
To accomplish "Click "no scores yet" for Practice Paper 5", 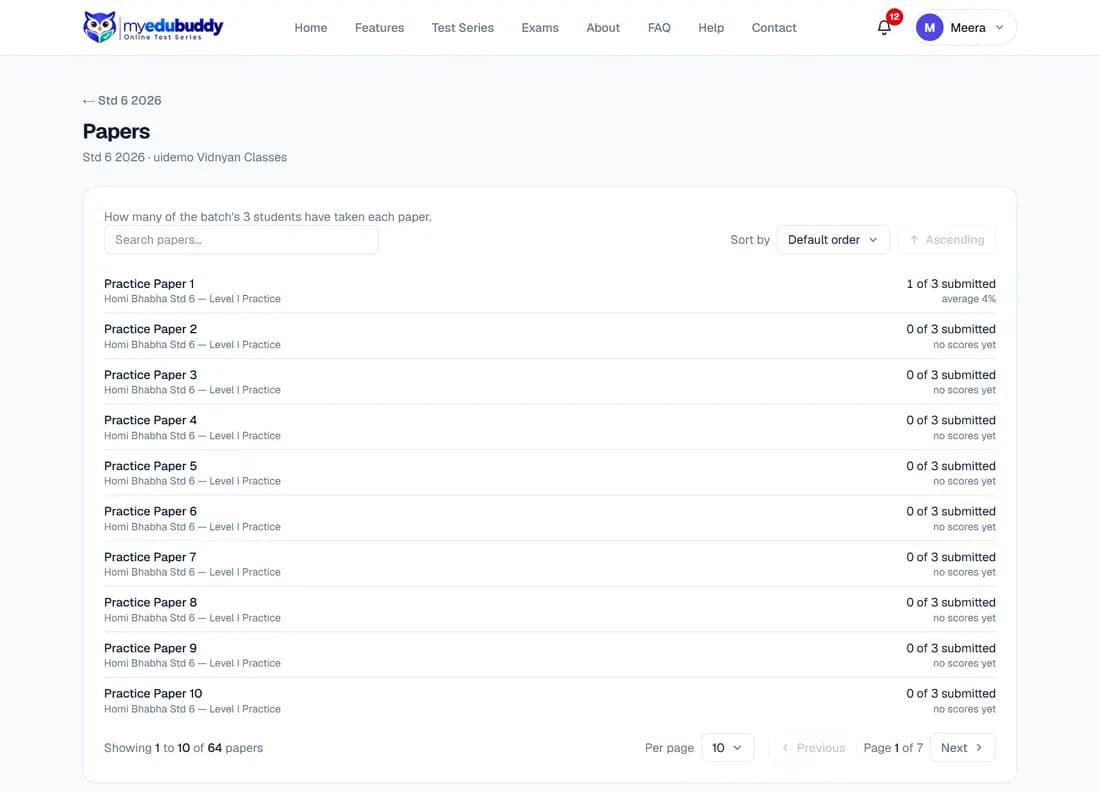I will point(965,481).
